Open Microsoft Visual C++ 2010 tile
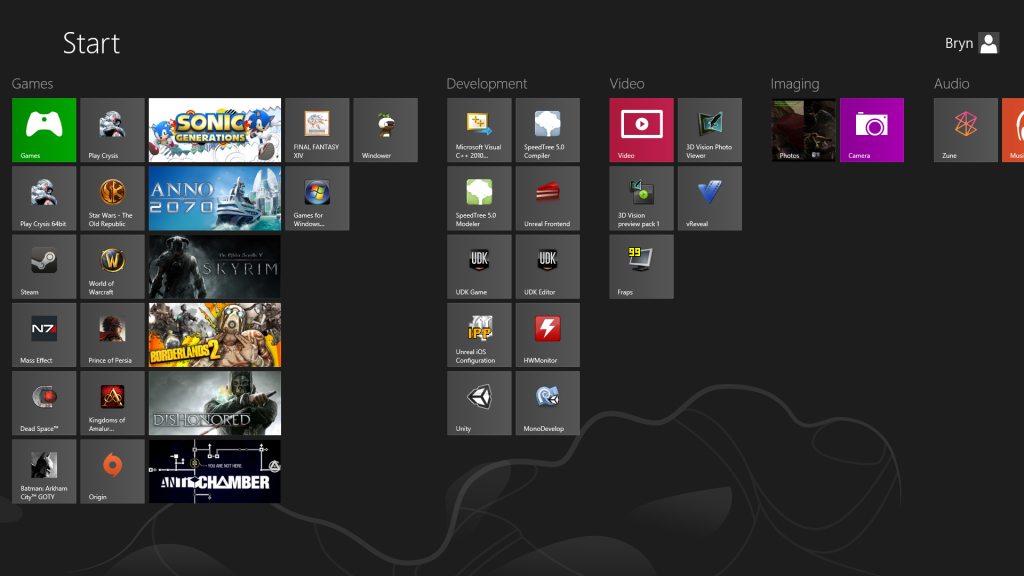The height and width of the screenshot is (576, 1024). pyautogui.click(x=479, y=130)
